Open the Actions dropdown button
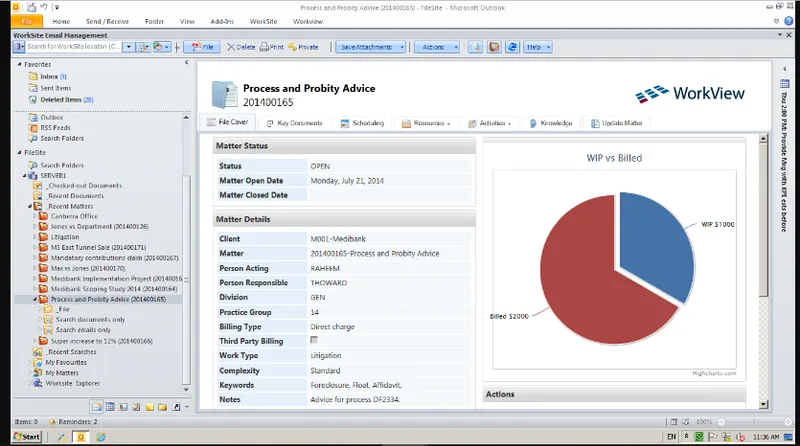 [437, 47]
